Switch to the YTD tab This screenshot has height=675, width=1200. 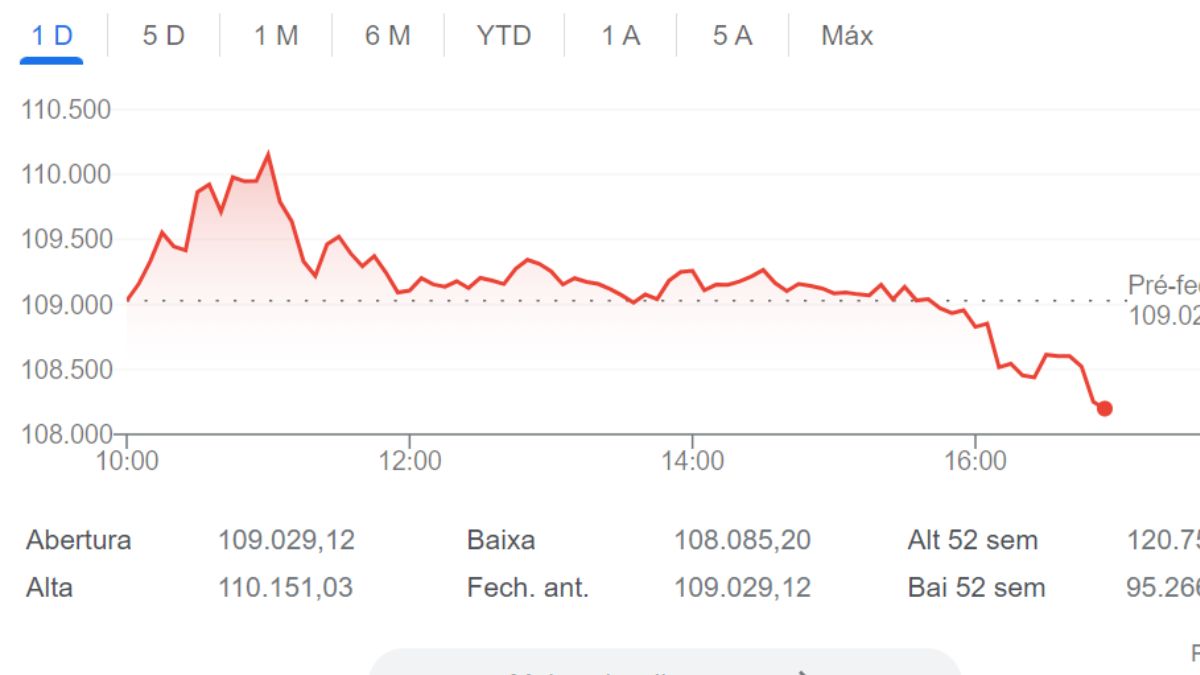(503, 36)
